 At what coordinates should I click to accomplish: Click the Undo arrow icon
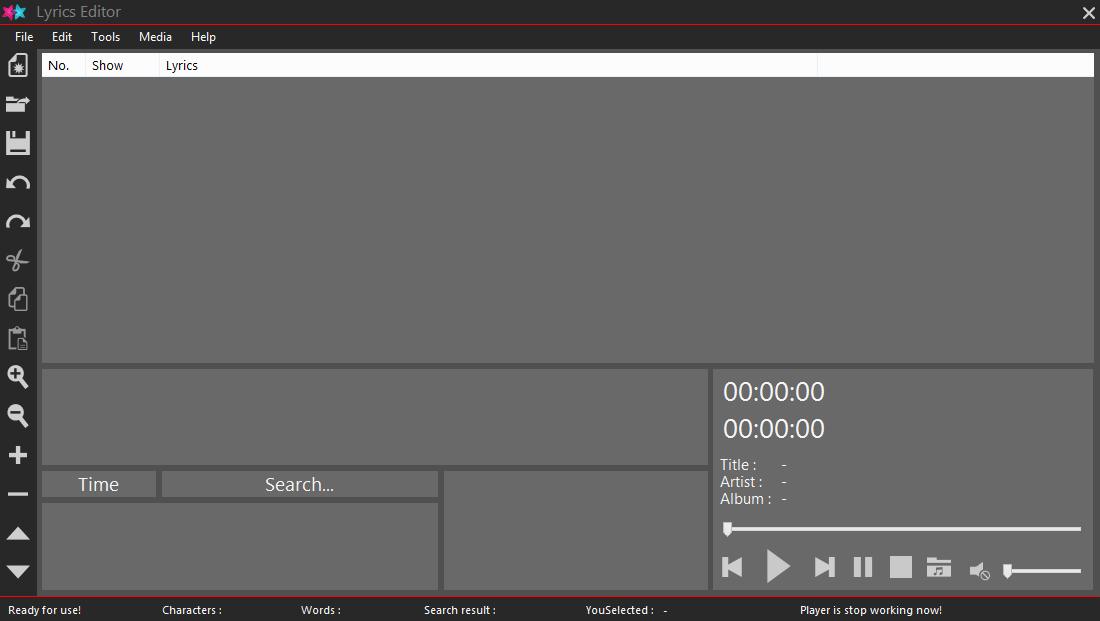[x=17, y=182]
